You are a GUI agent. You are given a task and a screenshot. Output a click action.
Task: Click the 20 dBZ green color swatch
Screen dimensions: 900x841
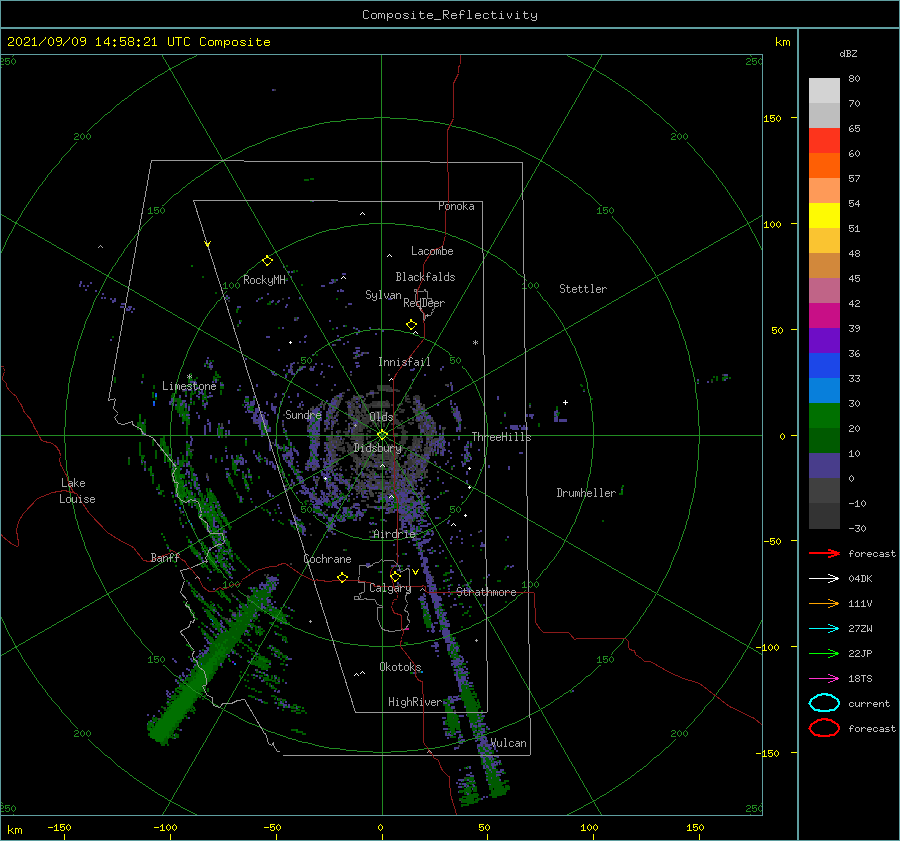pyautogui.click(x=824, y=416)
